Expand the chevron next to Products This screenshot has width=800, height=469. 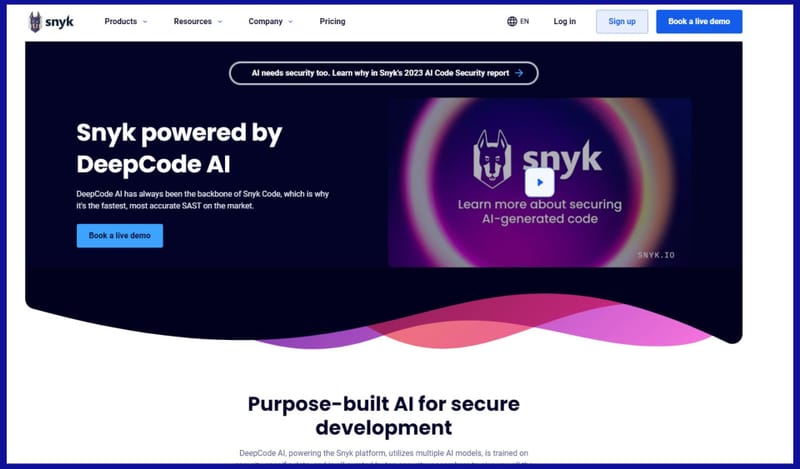(x=145, y=21)
